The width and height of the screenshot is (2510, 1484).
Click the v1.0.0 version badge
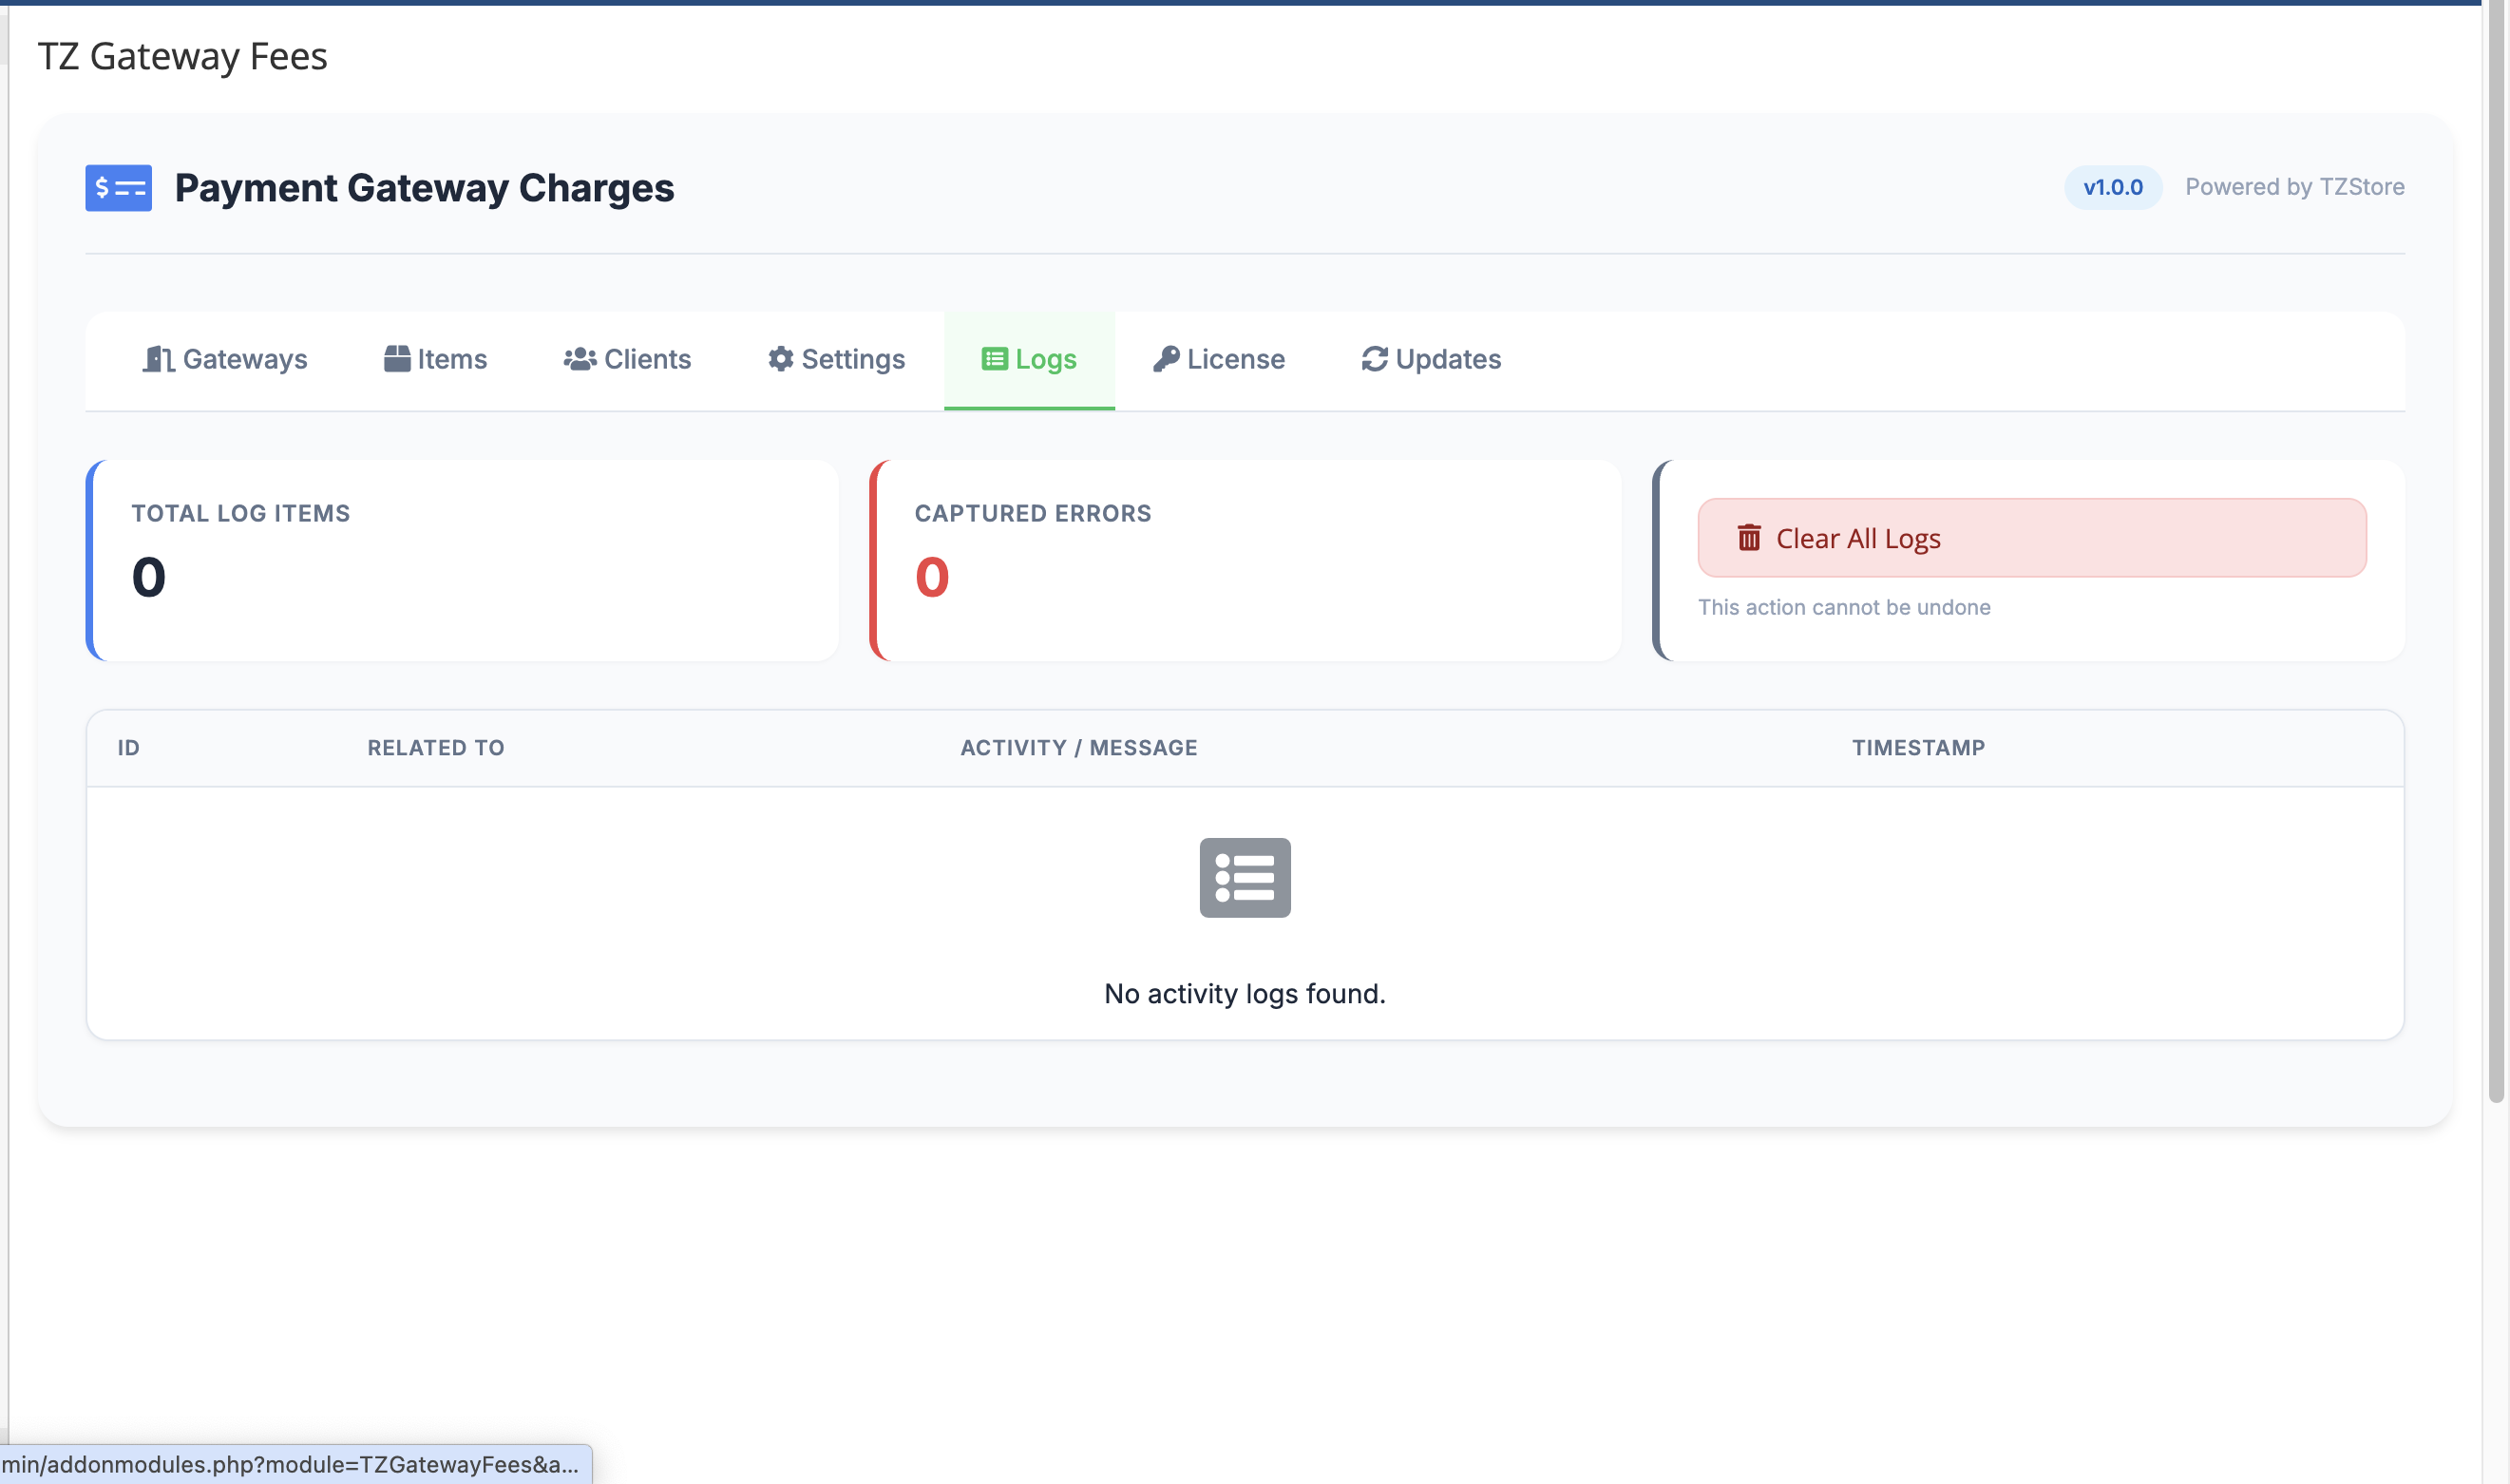(x=2112, y=187)
